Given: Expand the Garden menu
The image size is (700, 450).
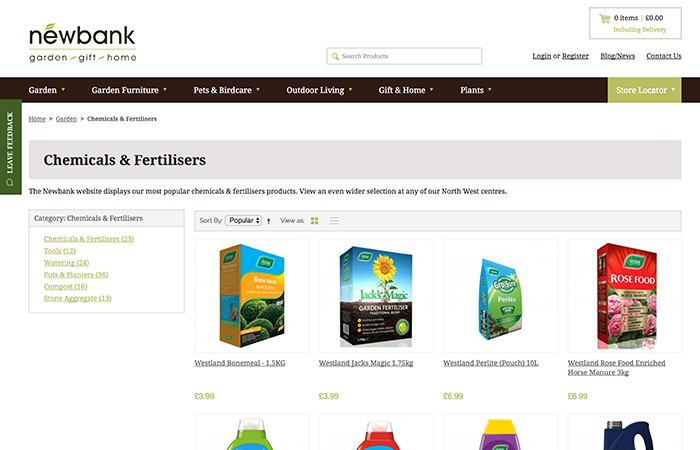Looking at the screenshot, I should [x=46, y=90].
